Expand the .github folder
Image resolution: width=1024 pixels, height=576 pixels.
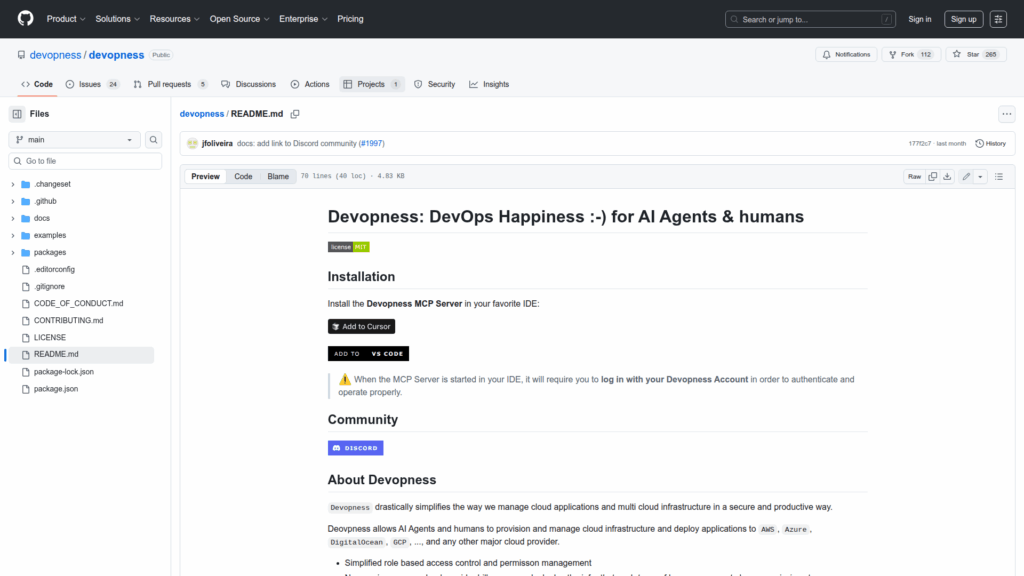click(13, 201)
